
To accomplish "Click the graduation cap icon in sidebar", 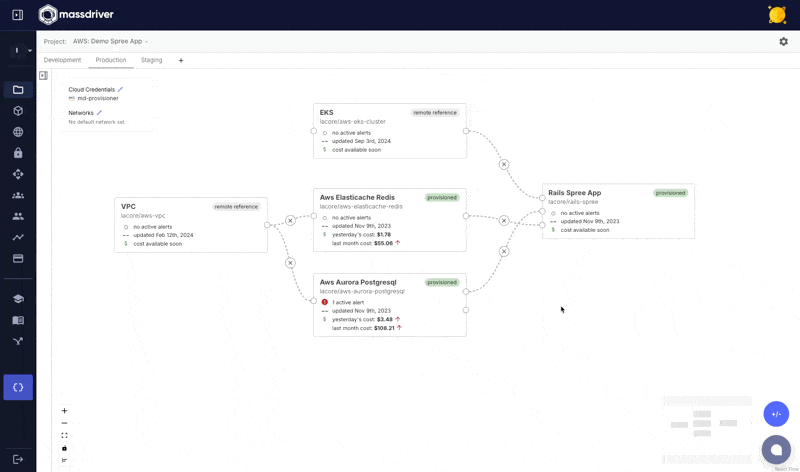I will point(18,299).
